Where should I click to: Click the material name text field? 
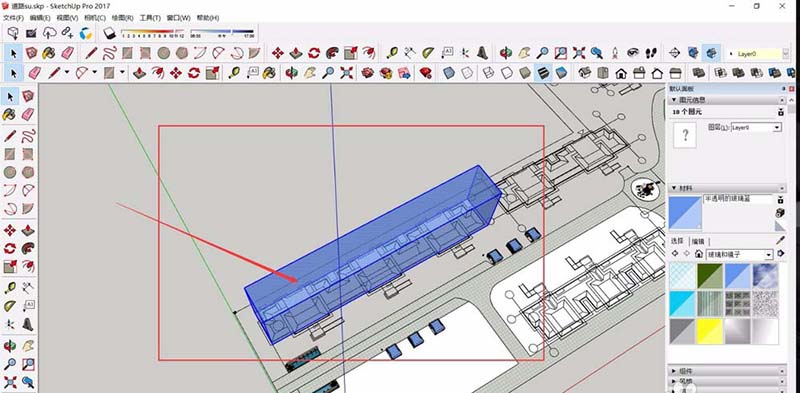(x=738, y=199)
